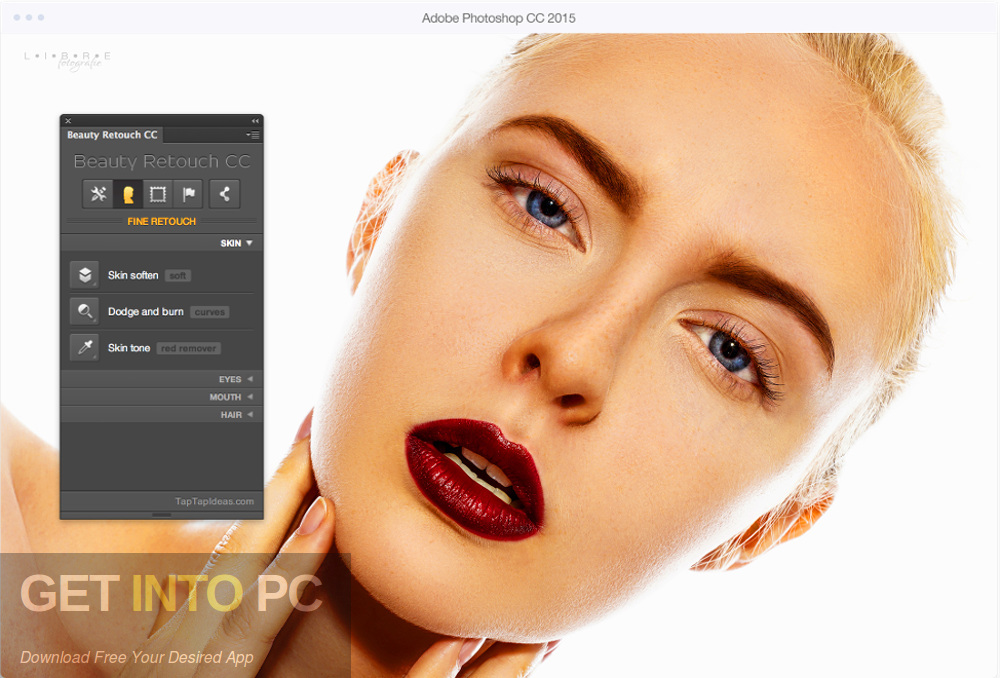The height and width of the screenshot is (678, 1000).
Task: Open the TapTapIdeas.com link
Action: [x=214, y=501]
